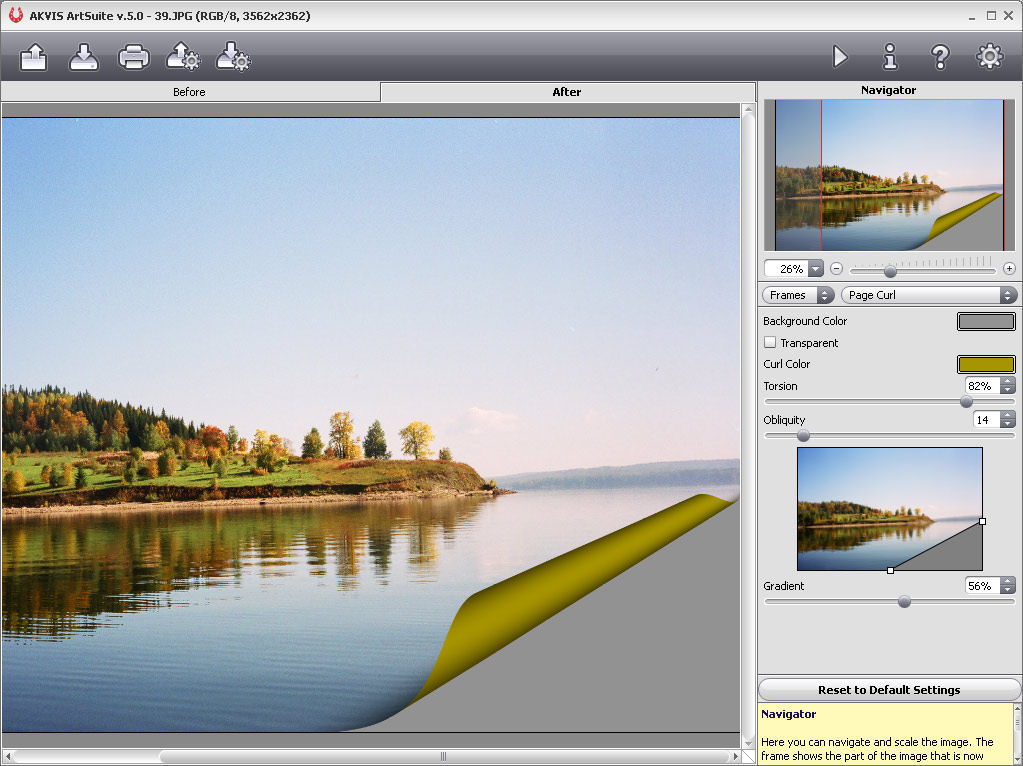Click the Load presets icon
Image resolution: width=1023 pixels, height=766 pixels.
pos(183,57)
